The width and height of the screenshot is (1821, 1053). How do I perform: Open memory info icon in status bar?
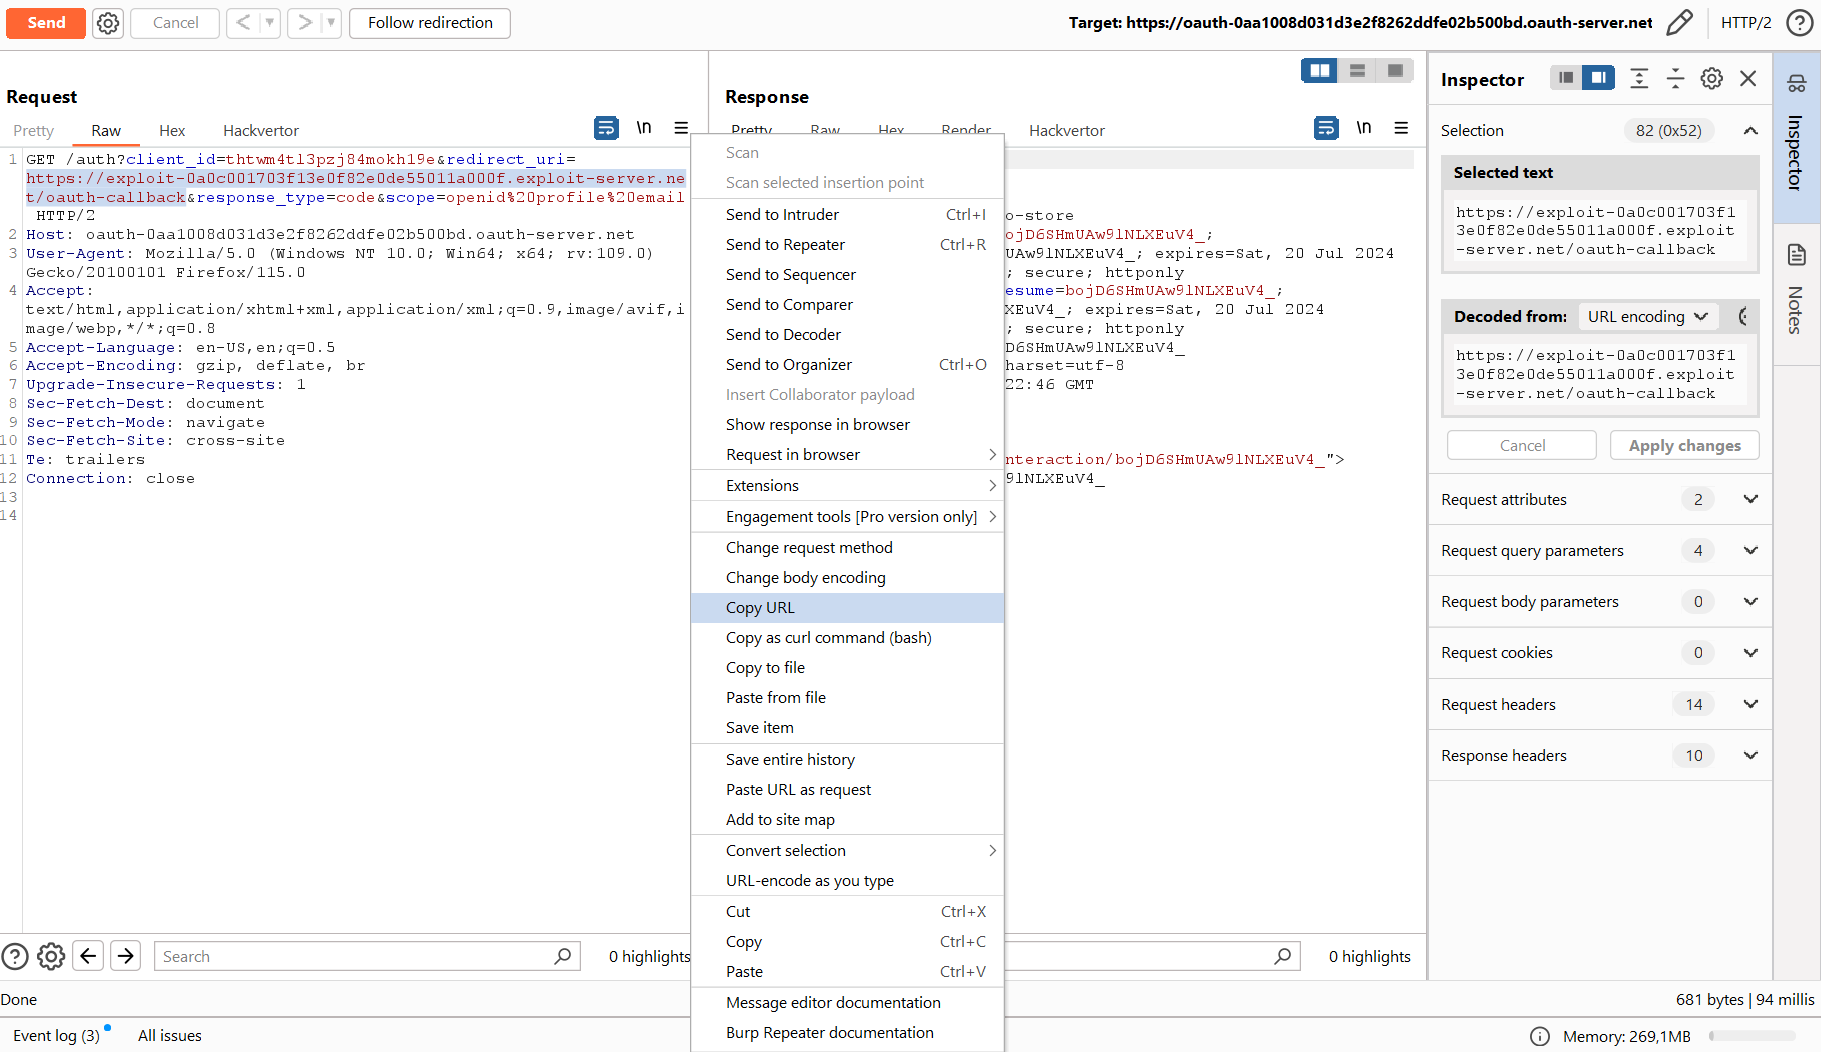pos(1540,1036)
